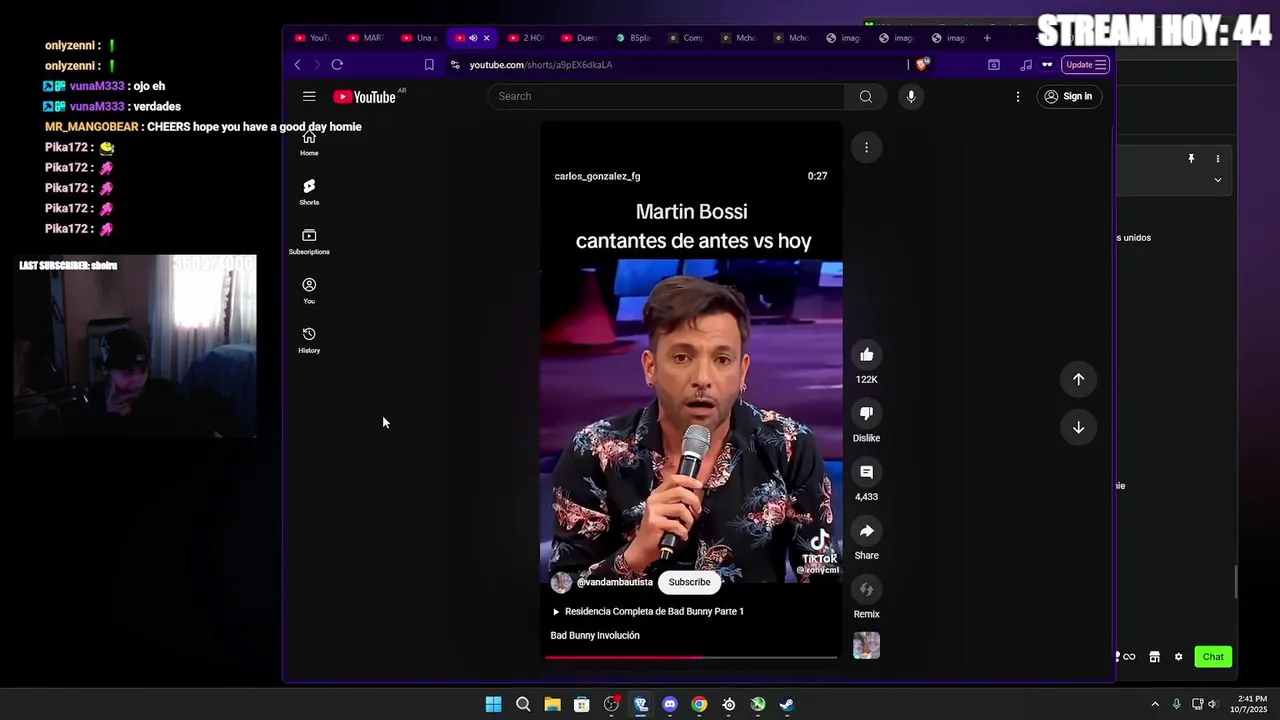This screenshot has height=720, width=1280.
Task: Go to the next Short with down arrow
Action: pos(1078,427)
